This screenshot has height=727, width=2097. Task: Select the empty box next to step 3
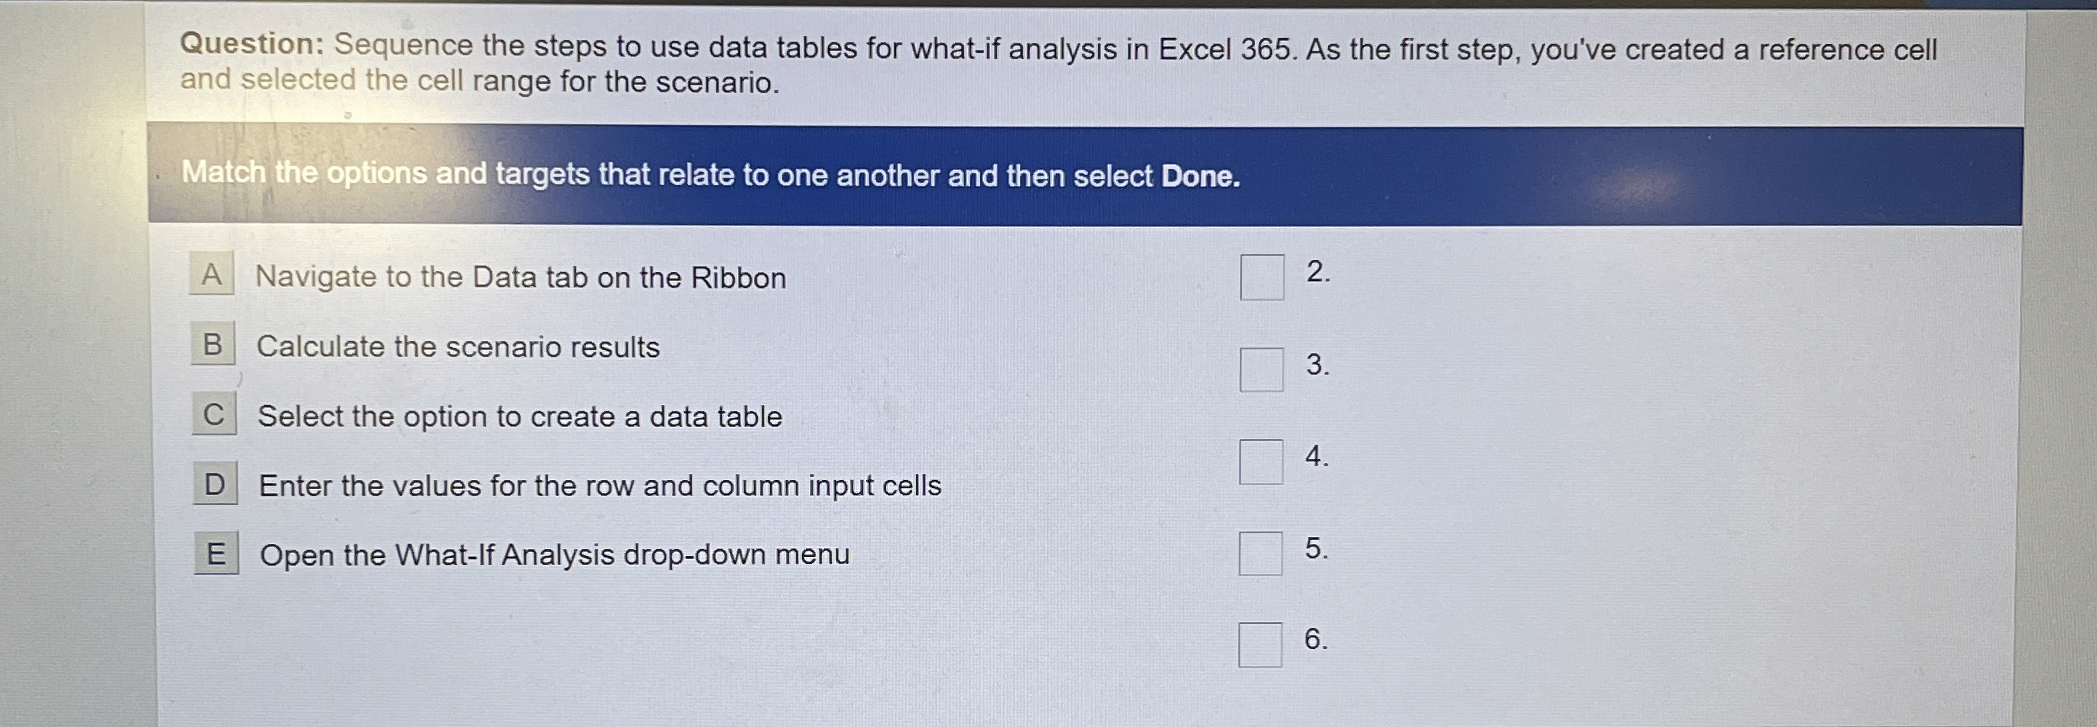pos(1261,369)
